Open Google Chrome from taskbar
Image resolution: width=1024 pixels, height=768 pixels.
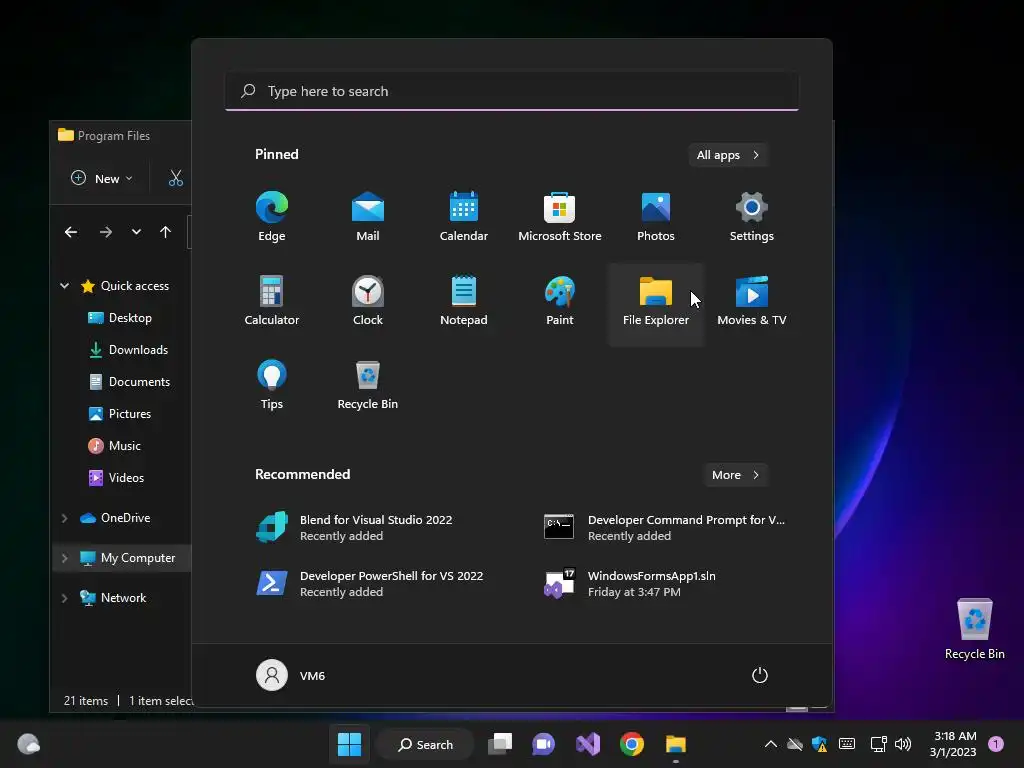632,744
